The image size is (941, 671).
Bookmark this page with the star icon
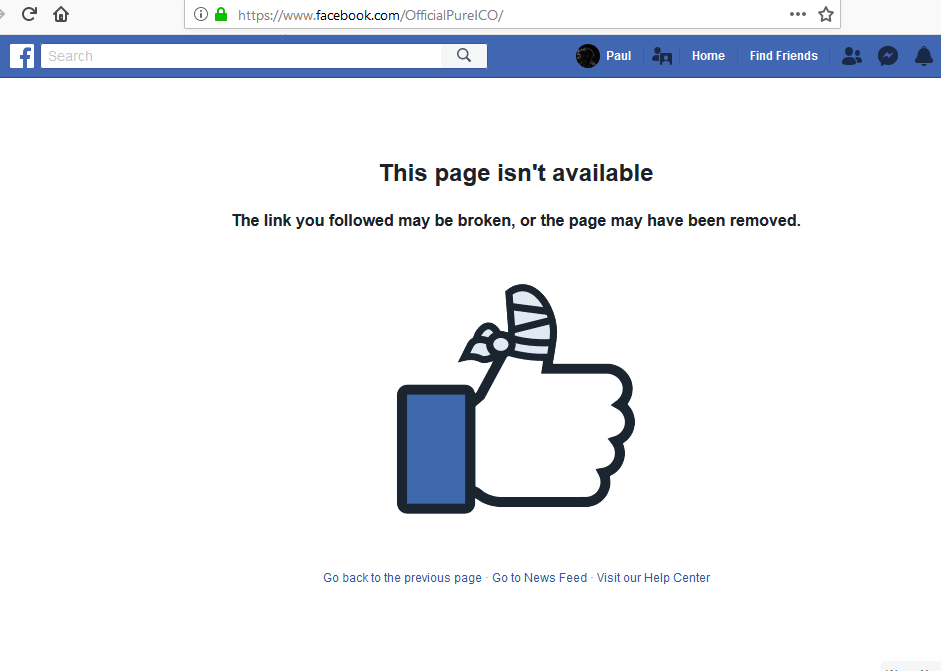pos(826,14)
